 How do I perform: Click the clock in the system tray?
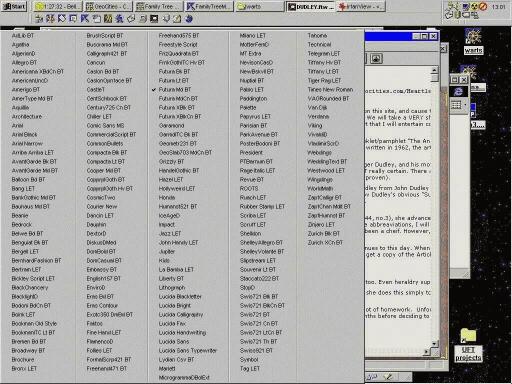point(498,6)
